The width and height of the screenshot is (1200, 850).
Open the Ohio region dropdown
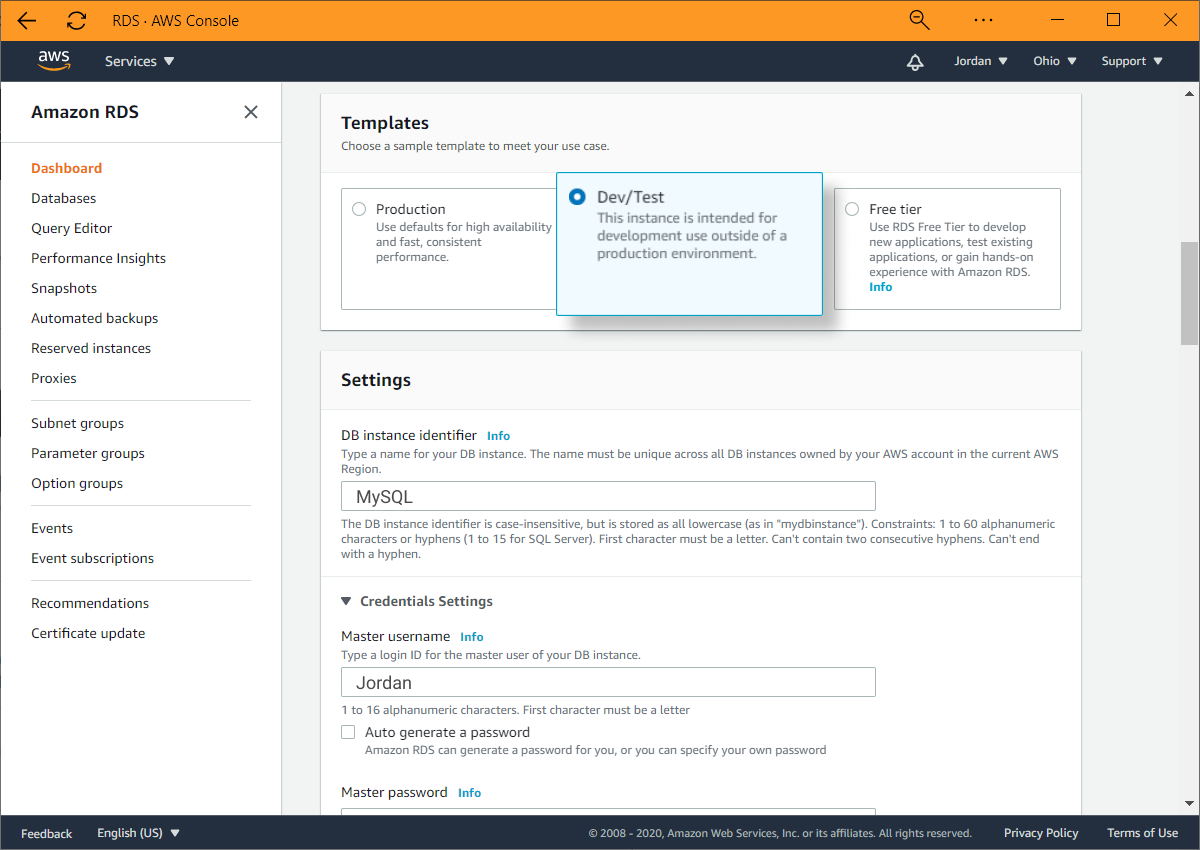pos(1055,61)
